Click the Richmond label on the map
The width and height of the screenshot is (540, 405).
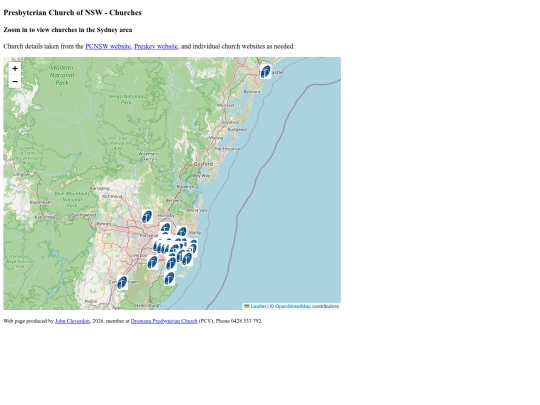[x=112, y=196]
